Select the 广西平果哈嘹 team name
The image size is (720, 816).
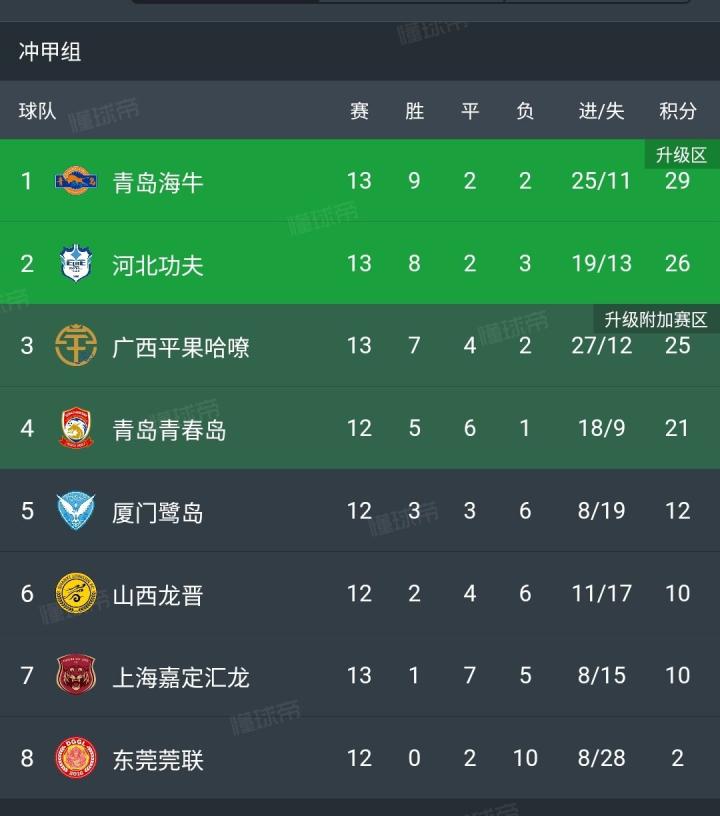pos(181,347)
